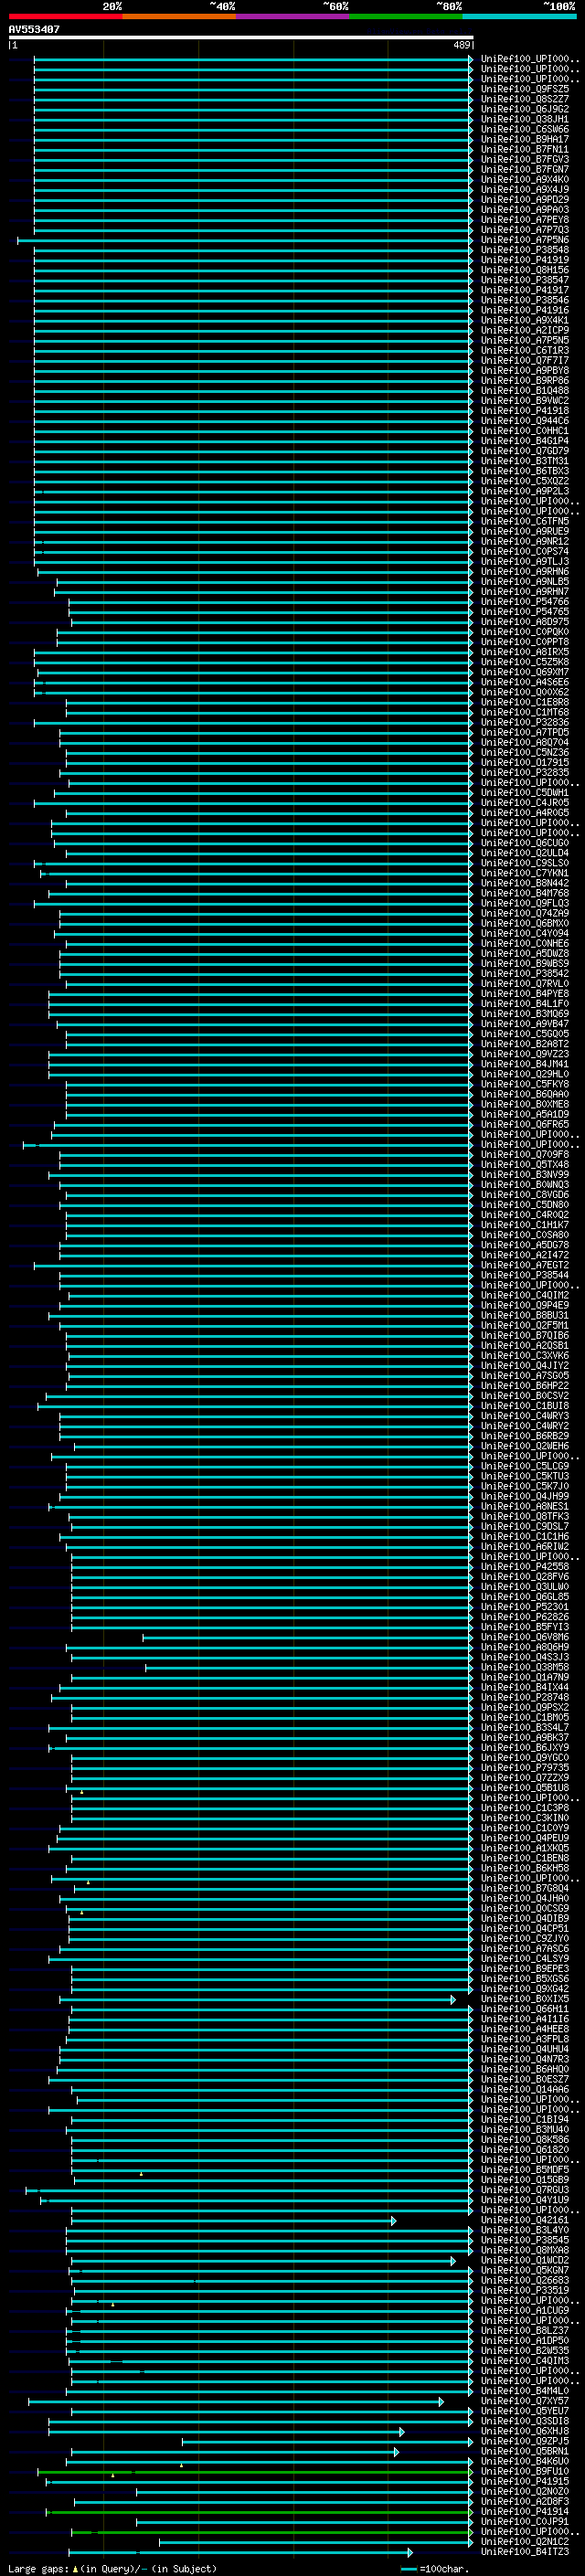The image size is (585, 2576).
Task: Select hit label UniRef100_Q9FSZ5
Action: coord(525,89)
